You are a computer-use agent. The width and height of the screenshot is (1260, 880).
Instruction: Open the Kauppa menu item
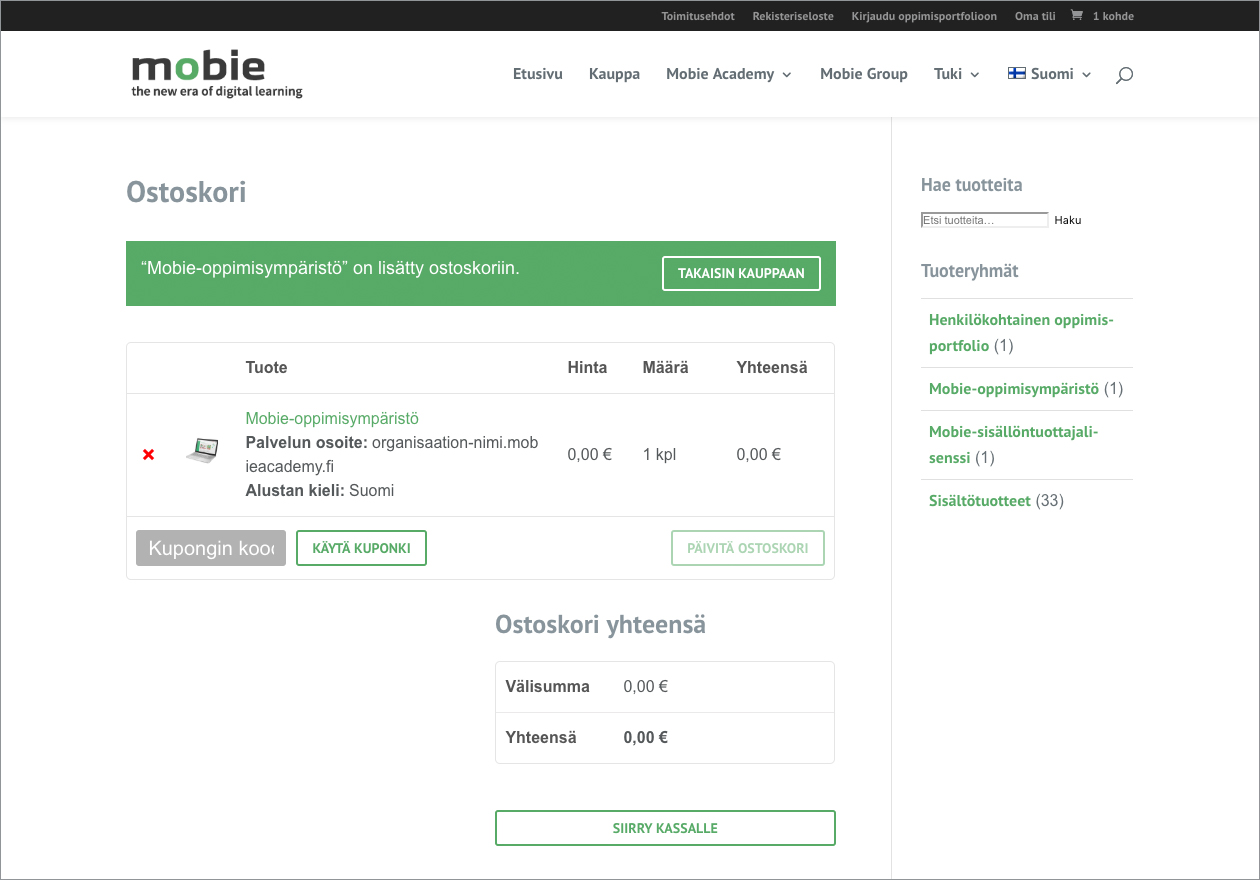[x=614, y=74]
